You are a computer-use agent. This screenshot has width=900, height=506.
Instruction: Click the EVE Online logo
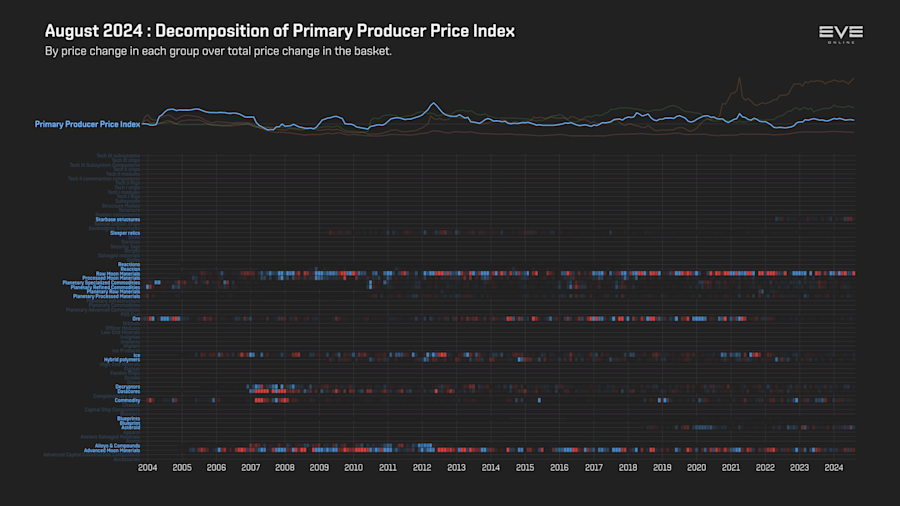841,34
